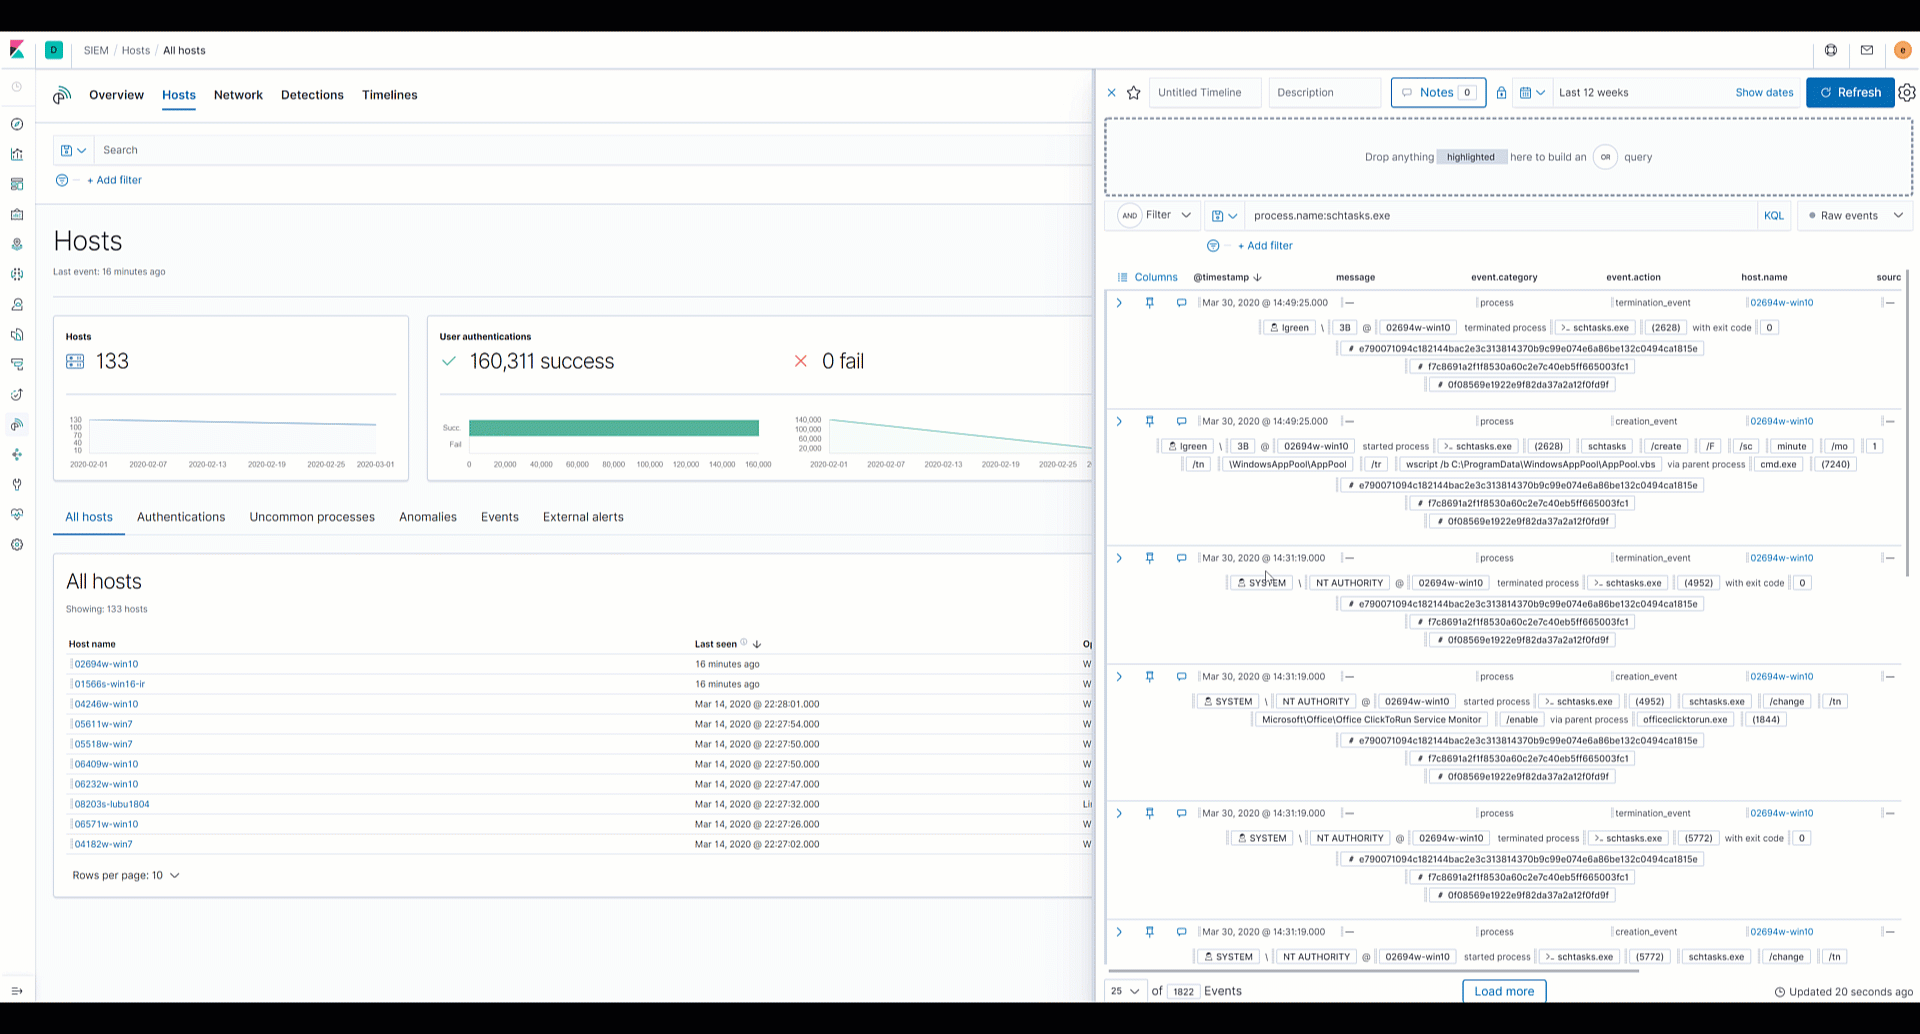Click the hosts Search input field

(x=400, y=150)
